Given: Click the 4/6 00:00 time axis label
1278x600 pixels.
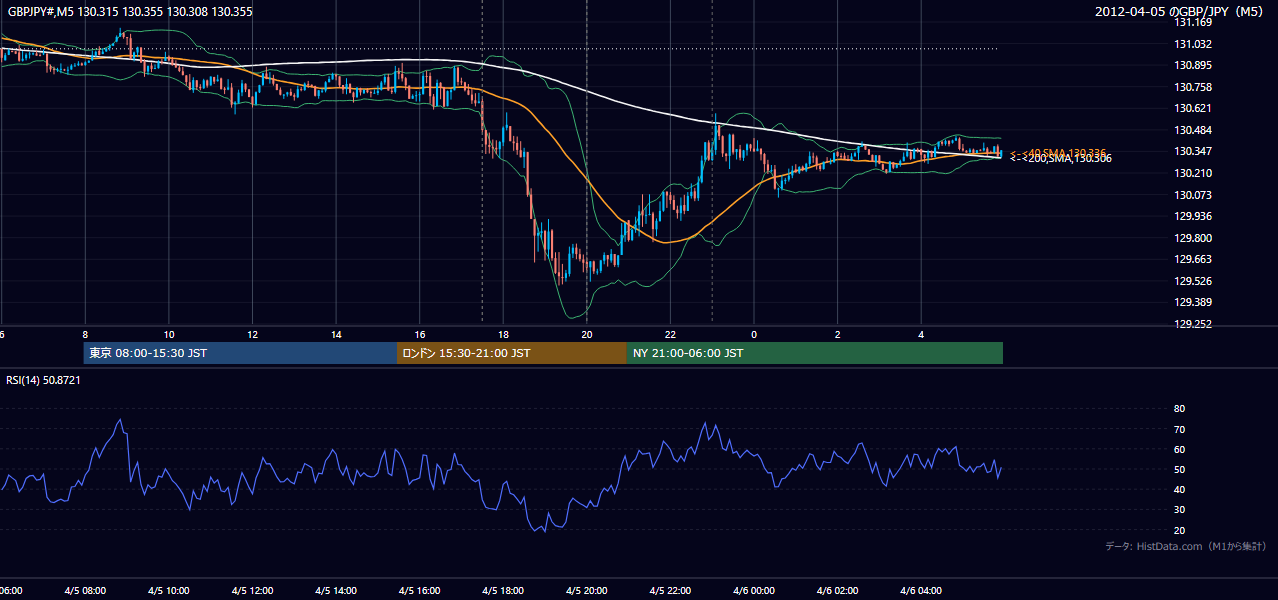Looking at the screenshot, I should pyautogui.click(x=754, y=591).
